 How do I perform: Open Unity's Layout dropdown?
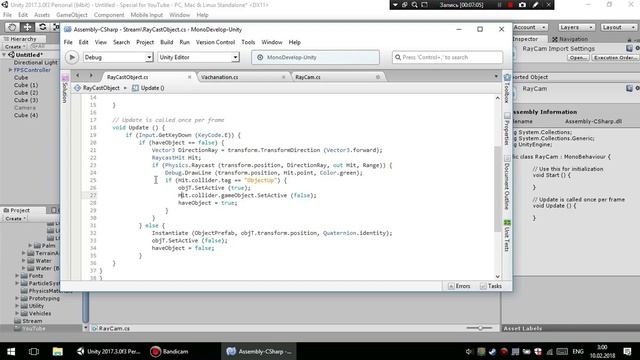[x=618, y=27]
